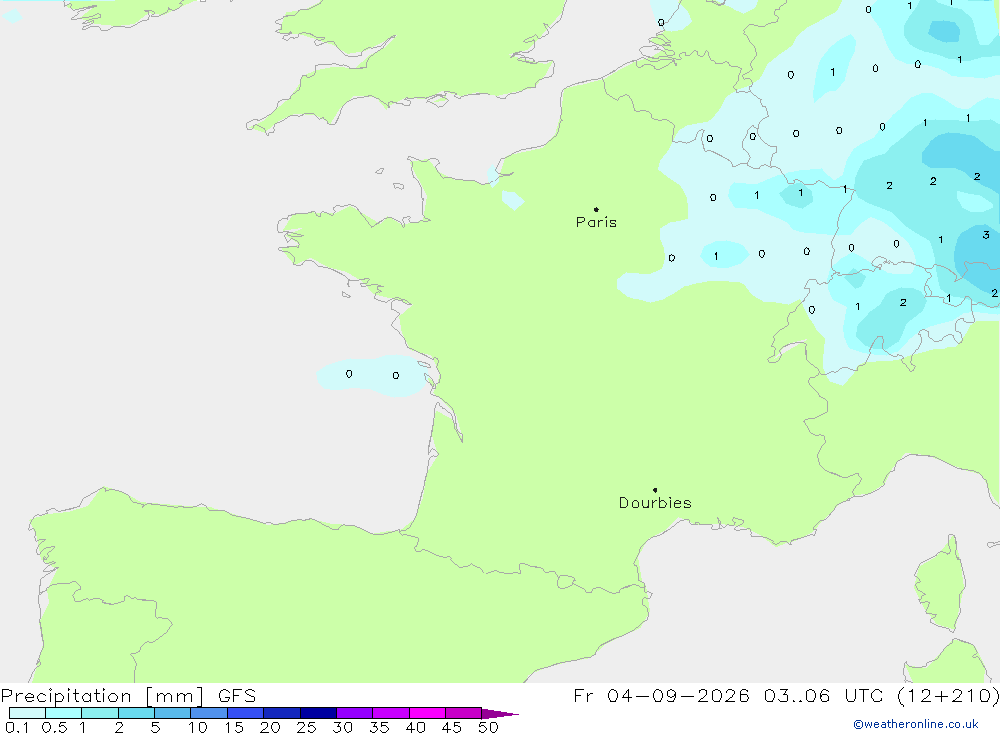Click the legend label 25
1000x733 pixels.
pos(306,727)
